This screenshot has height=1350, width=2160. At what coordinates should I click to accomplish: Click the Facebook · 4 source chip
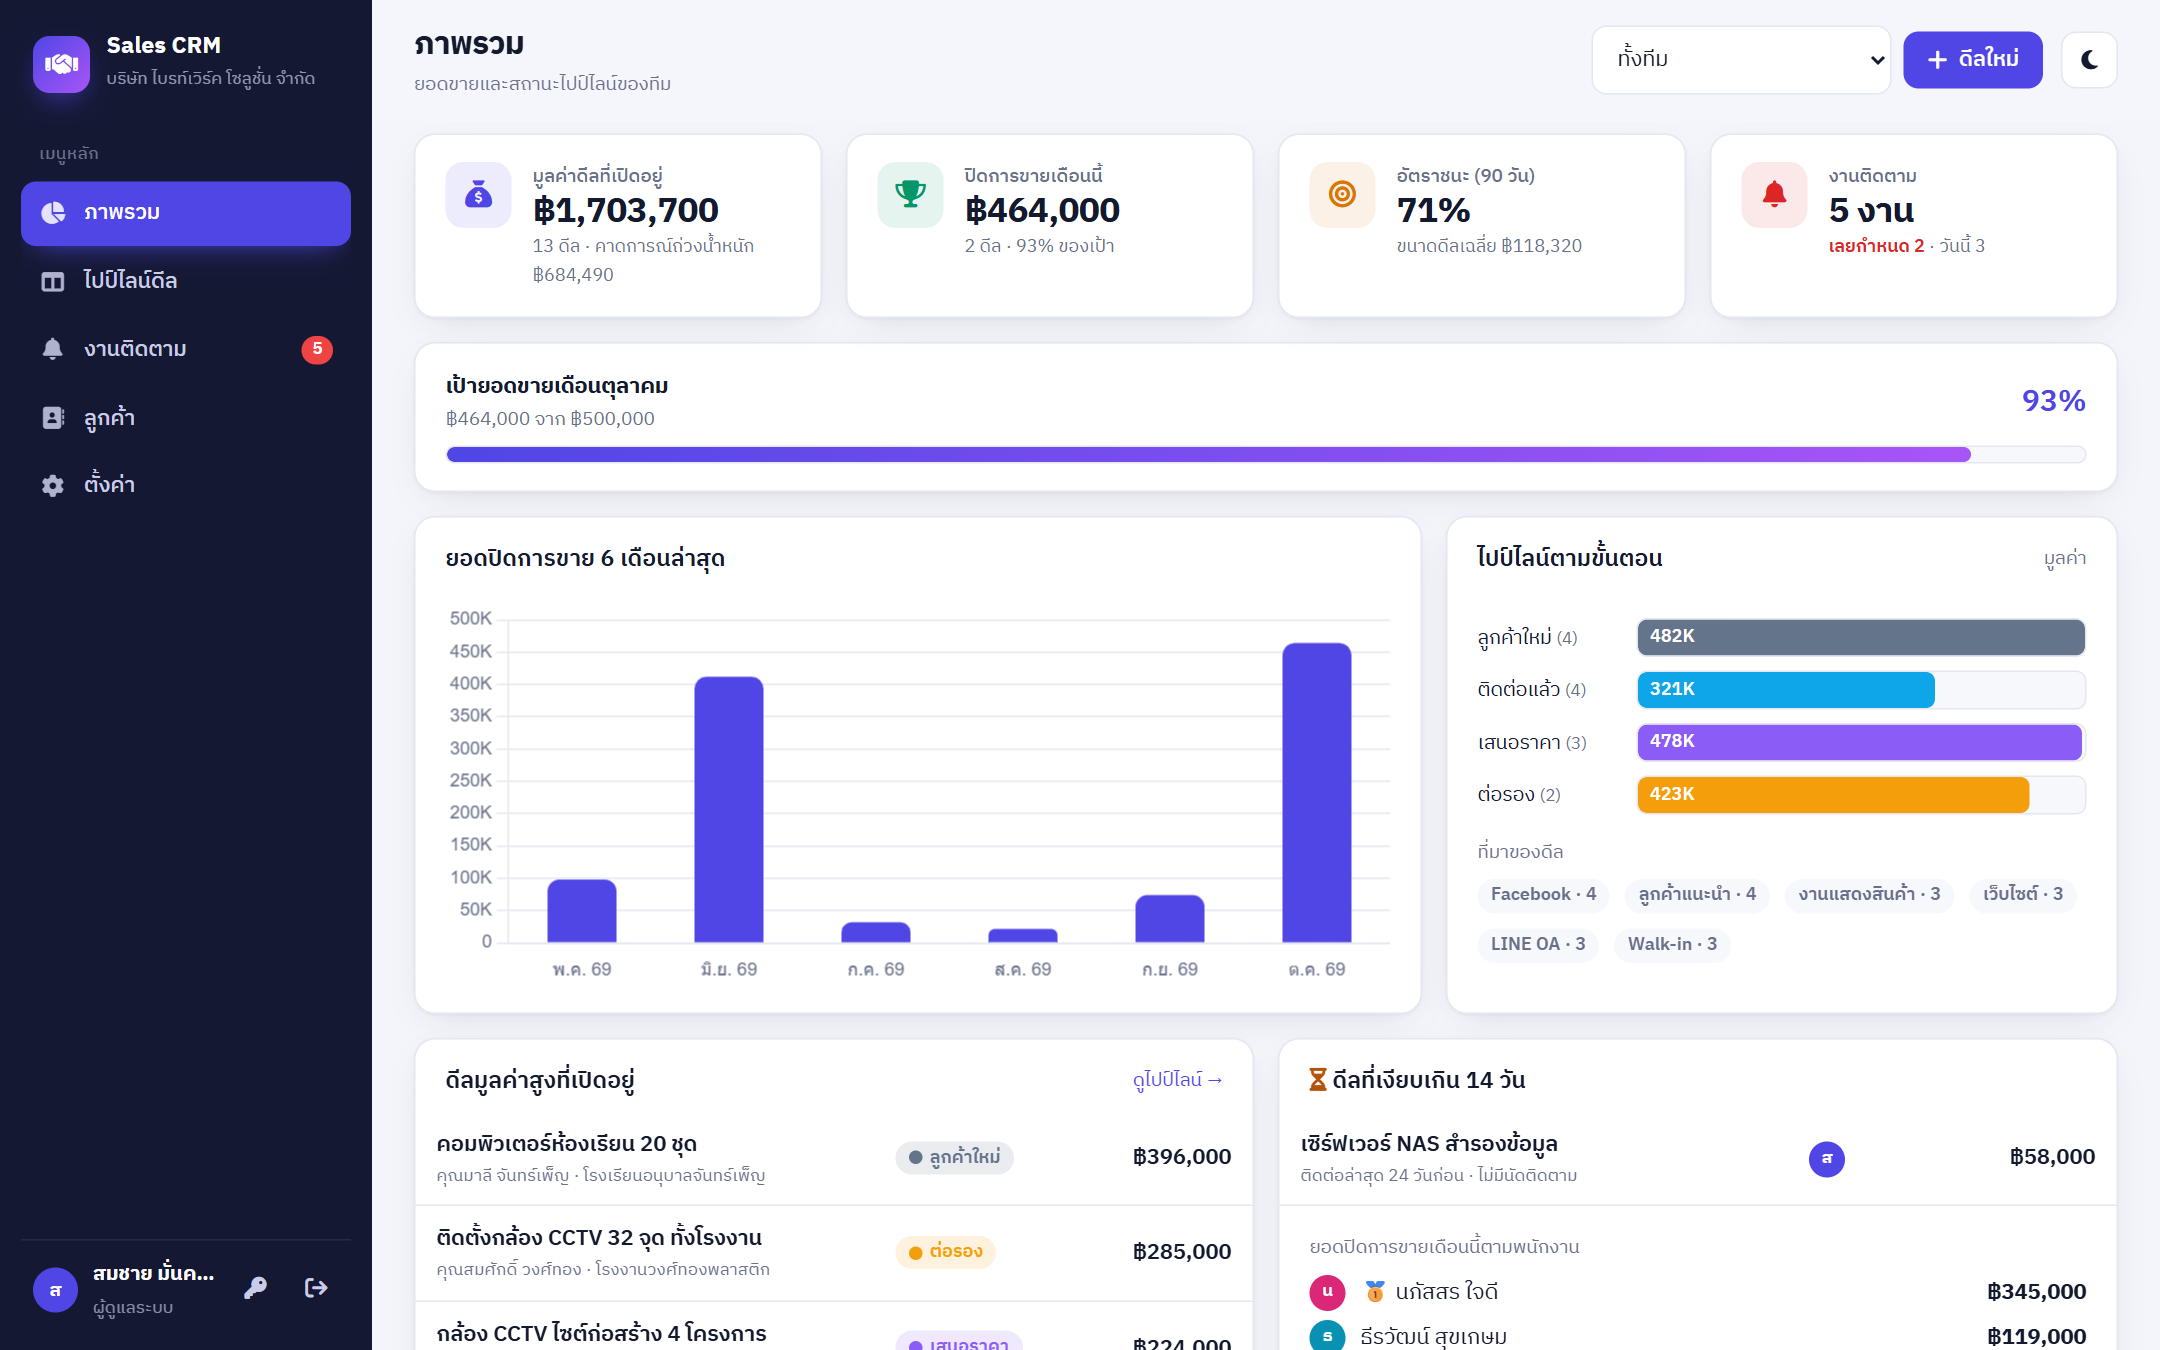pos(1543,894)
